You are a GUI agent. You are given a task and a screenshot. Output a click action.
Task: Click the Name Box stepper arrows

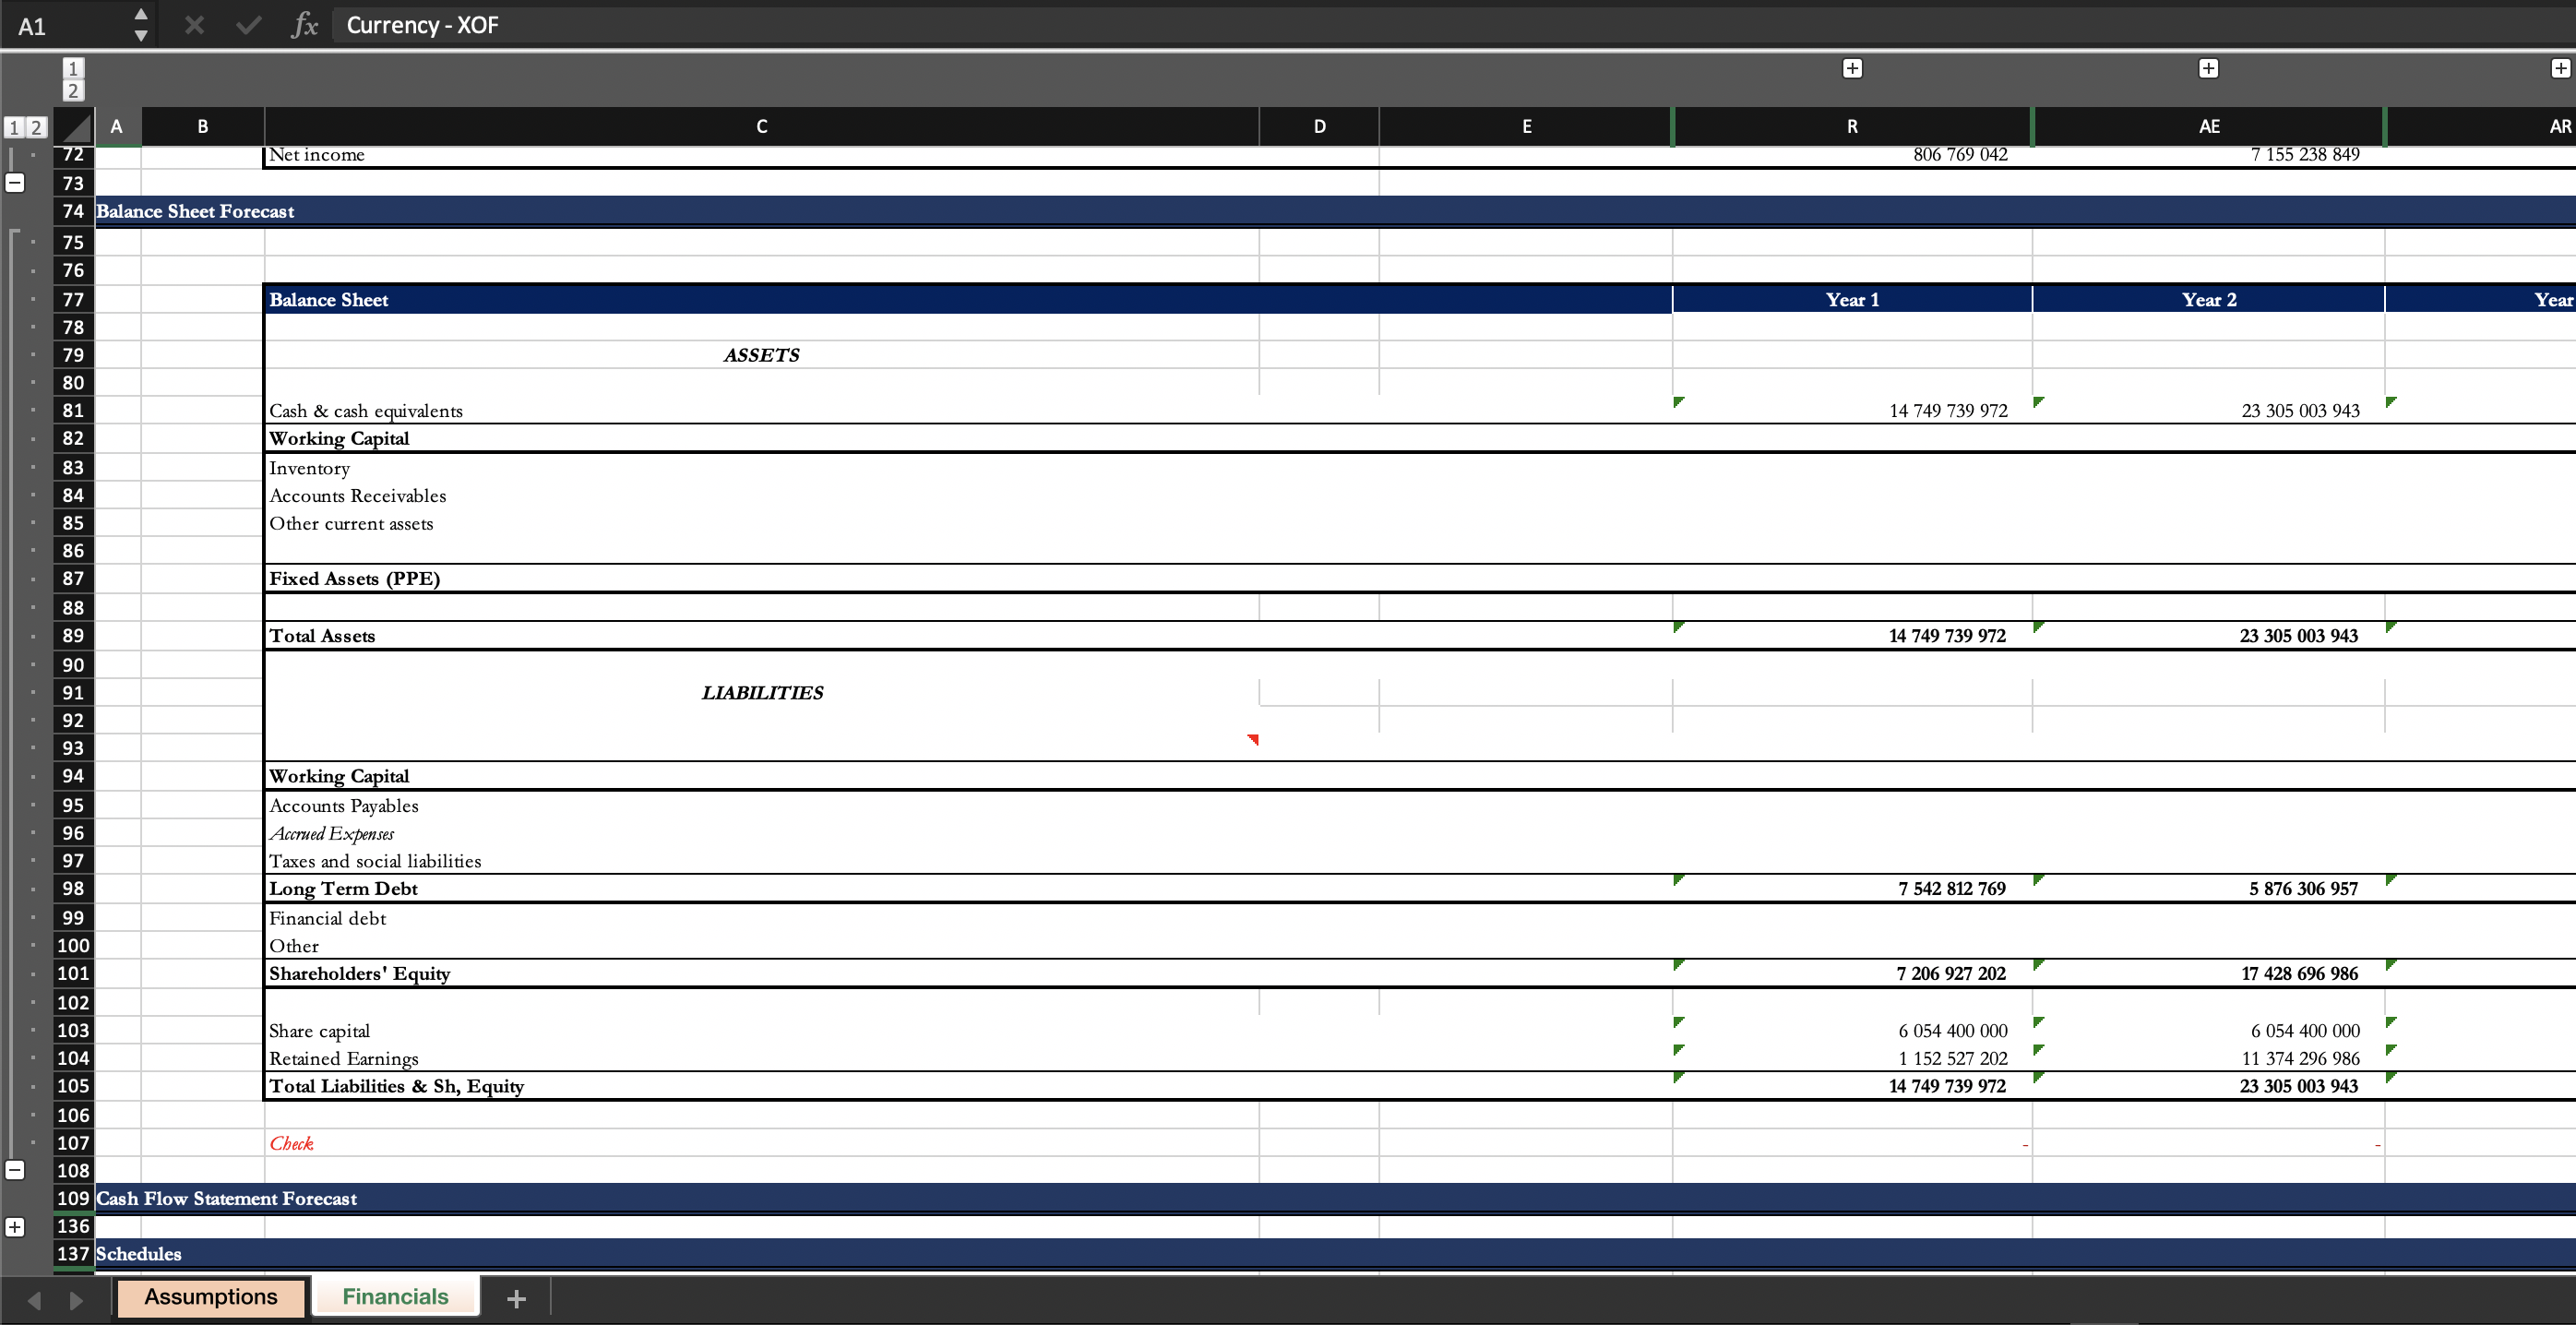[141, 25]
